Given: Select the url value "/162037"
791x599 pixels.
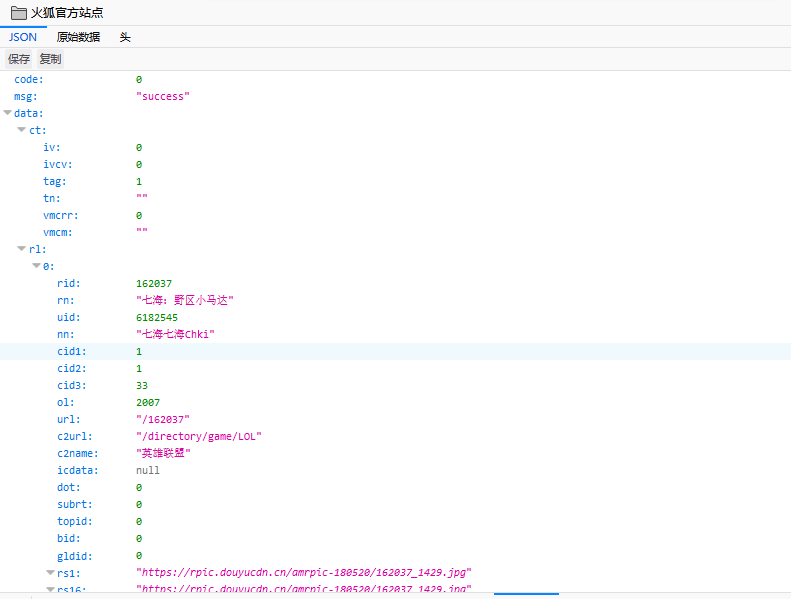Looking at the screenshot, I should [163, 419].
